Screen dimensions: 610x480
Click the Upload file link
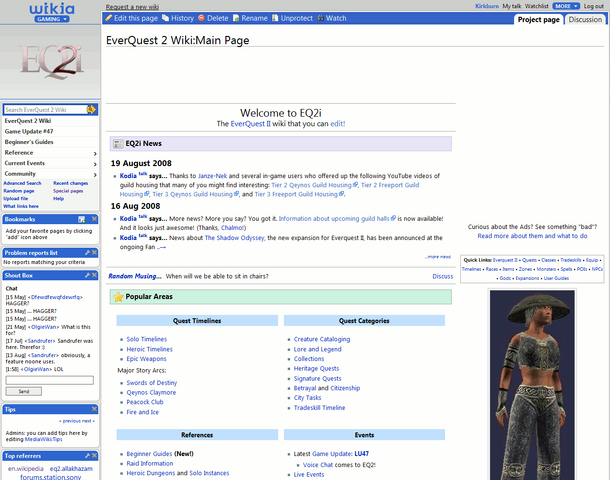(x=16, y=198)
